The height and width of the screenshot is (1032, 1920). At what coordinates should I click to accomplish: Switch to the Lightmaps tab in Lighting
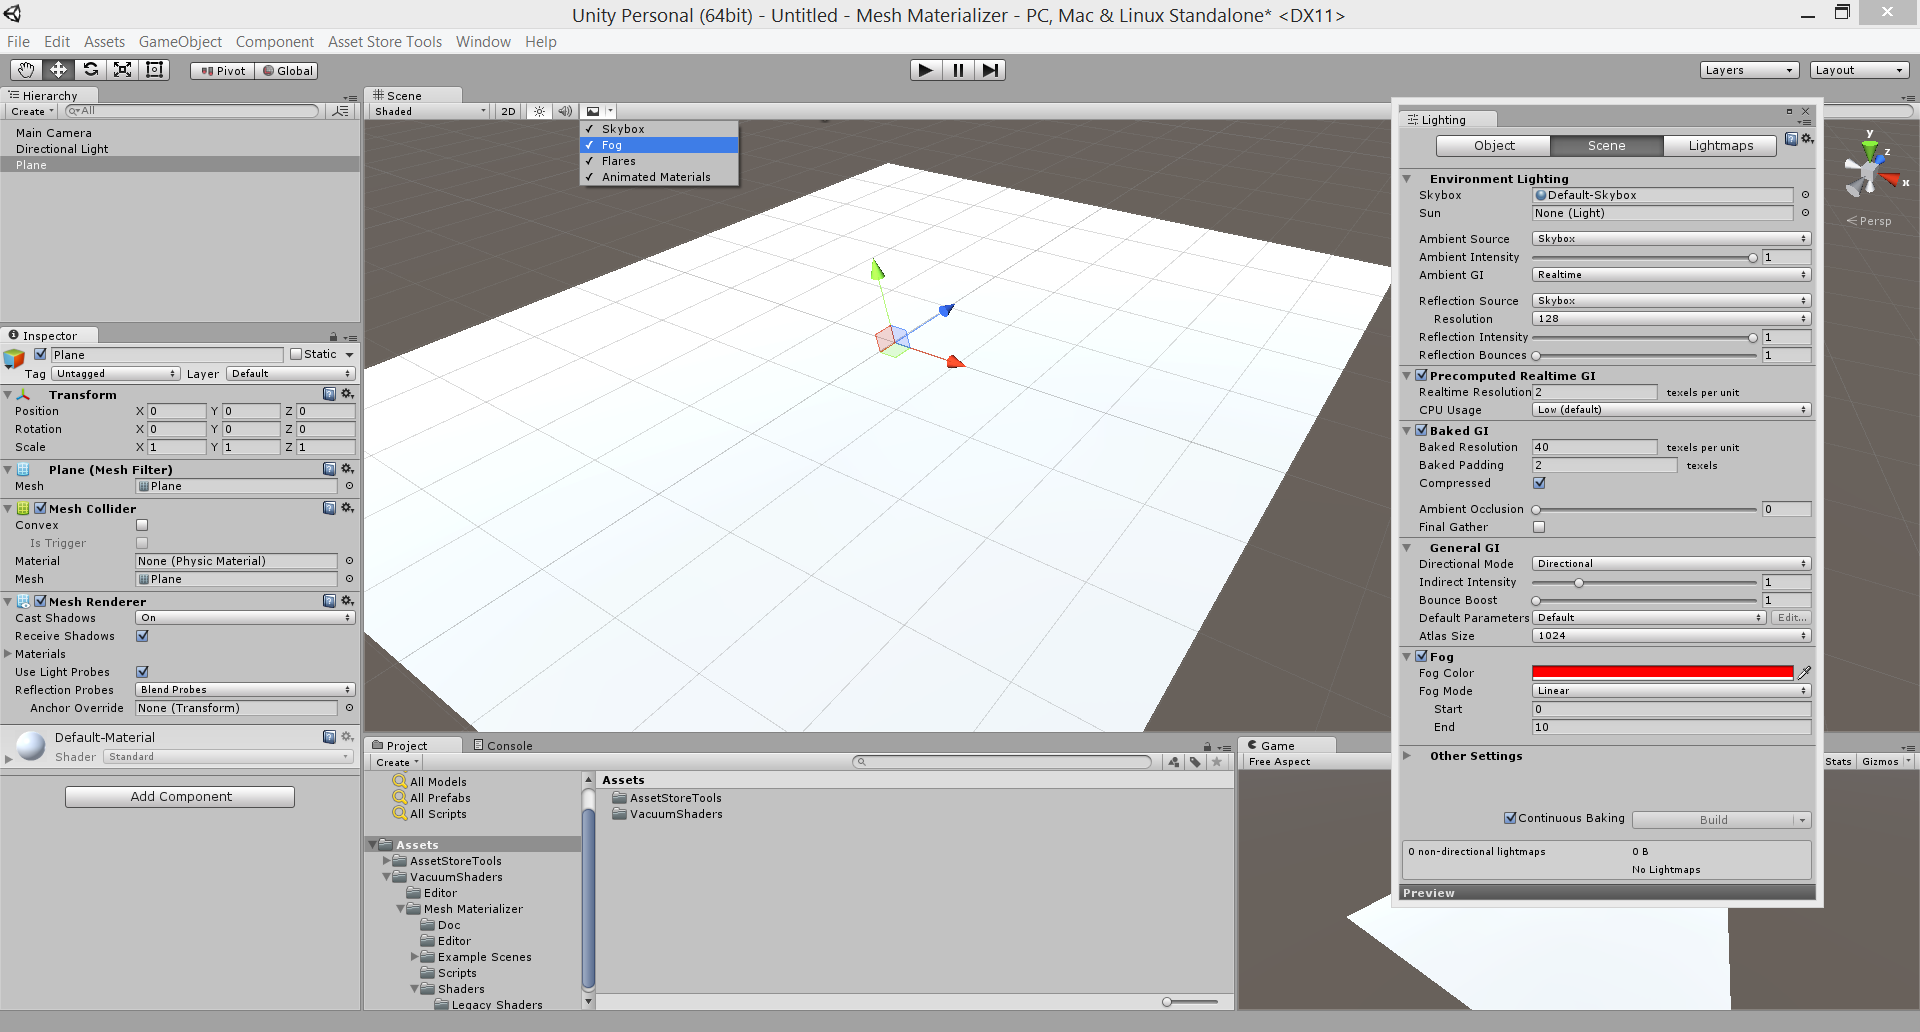click(1719, 145)
